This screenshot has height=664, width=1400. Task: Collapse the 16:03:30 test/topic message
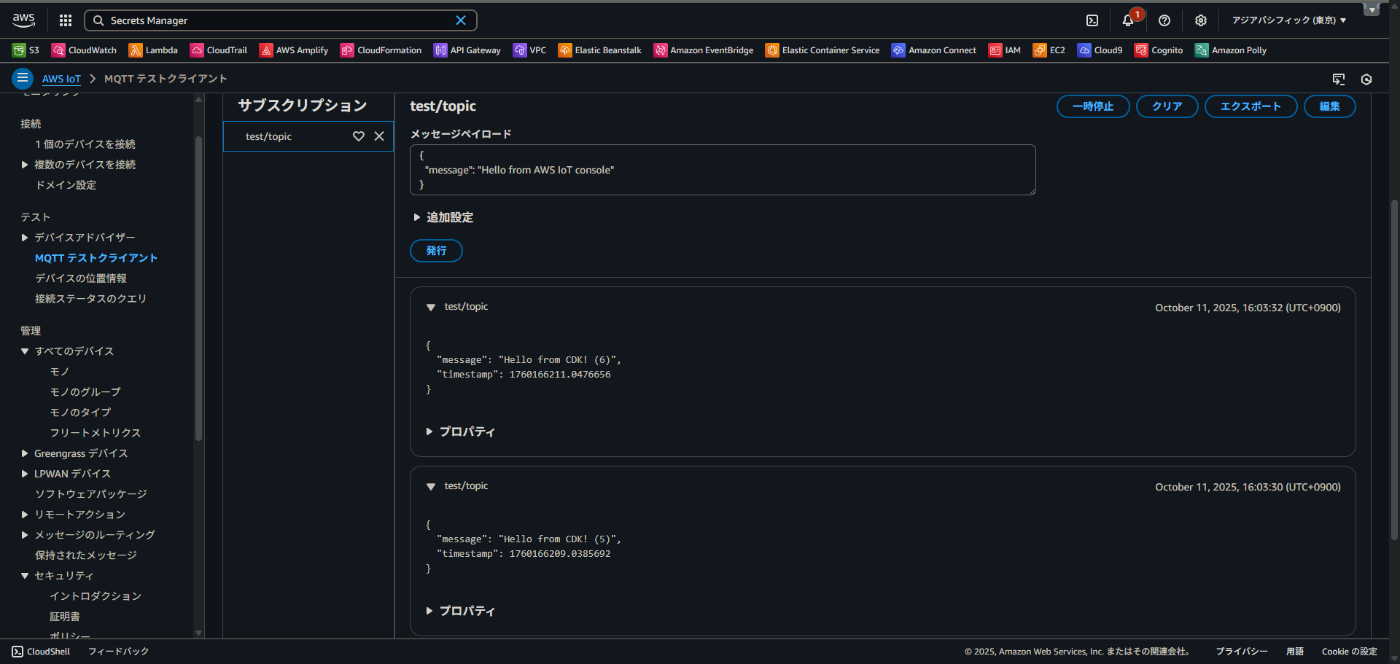[x=431, y=486]
